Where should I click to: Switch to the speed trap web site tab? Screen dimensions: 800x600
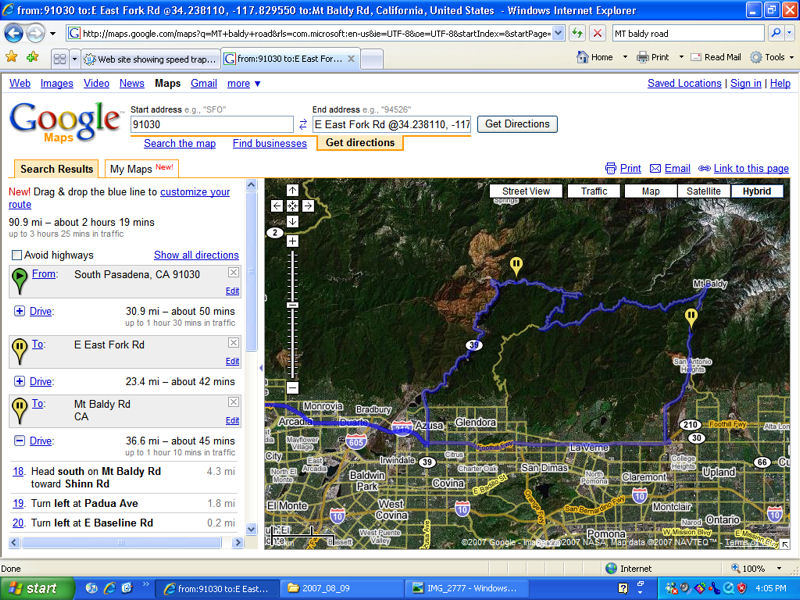[x=151, y=59]
